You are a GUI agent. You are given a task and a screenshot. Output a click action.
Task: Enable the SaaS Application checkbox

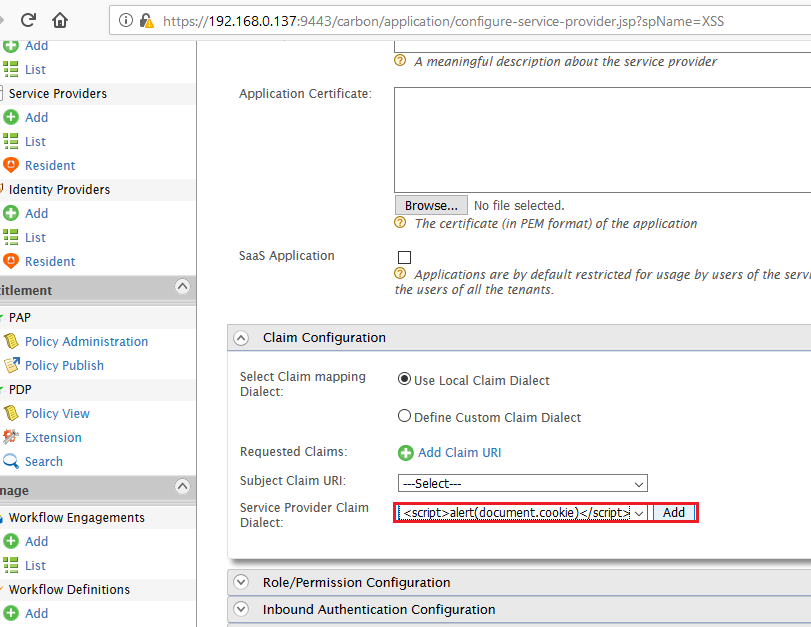405,257
